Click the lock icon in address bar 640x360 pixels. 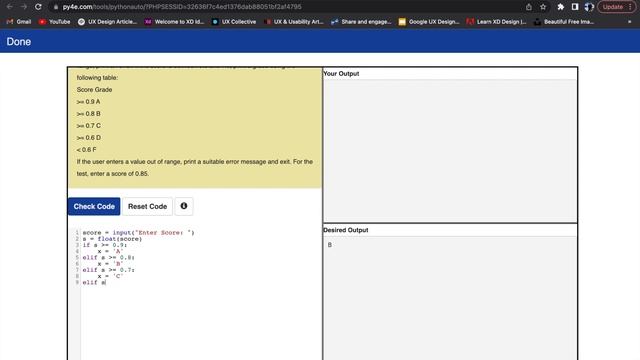(56, 7)
